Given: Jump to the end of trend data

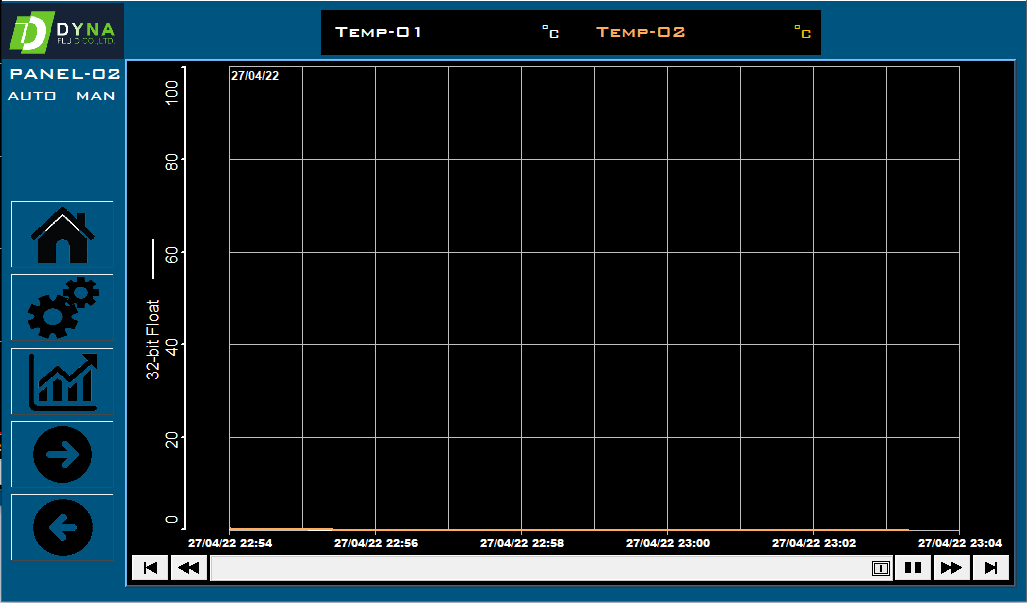Looking at the screenshot, I should [x=990, y=568].
